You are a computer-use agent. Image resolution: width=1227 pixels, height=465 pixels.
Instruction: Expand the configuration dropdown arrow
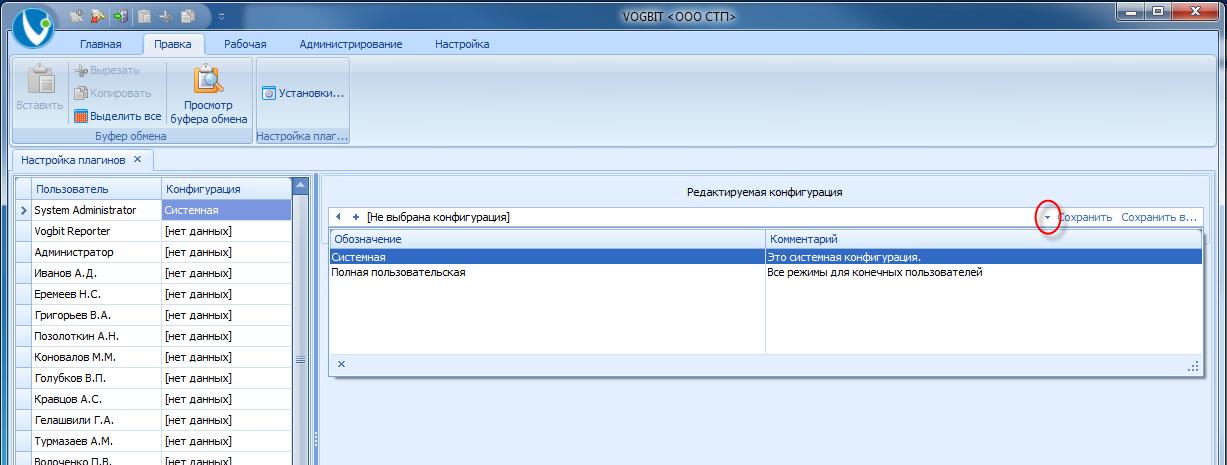point(1047,217)
